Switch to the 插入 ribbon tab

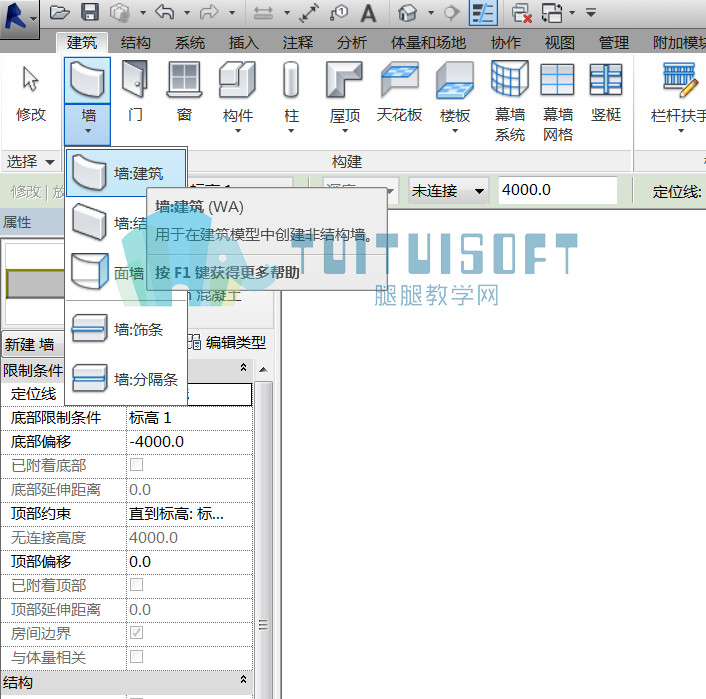244,43
